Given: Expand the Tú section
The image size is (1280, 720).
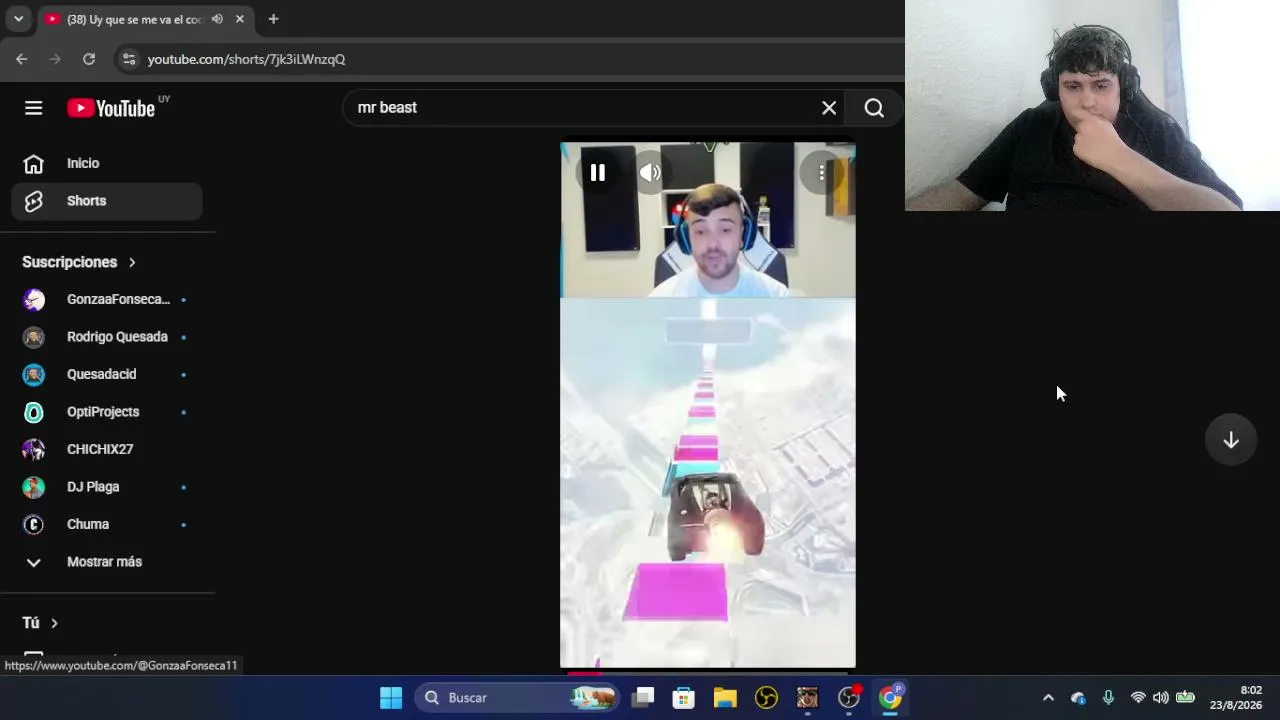Looking at the screenshot, I should click(40, 623).
